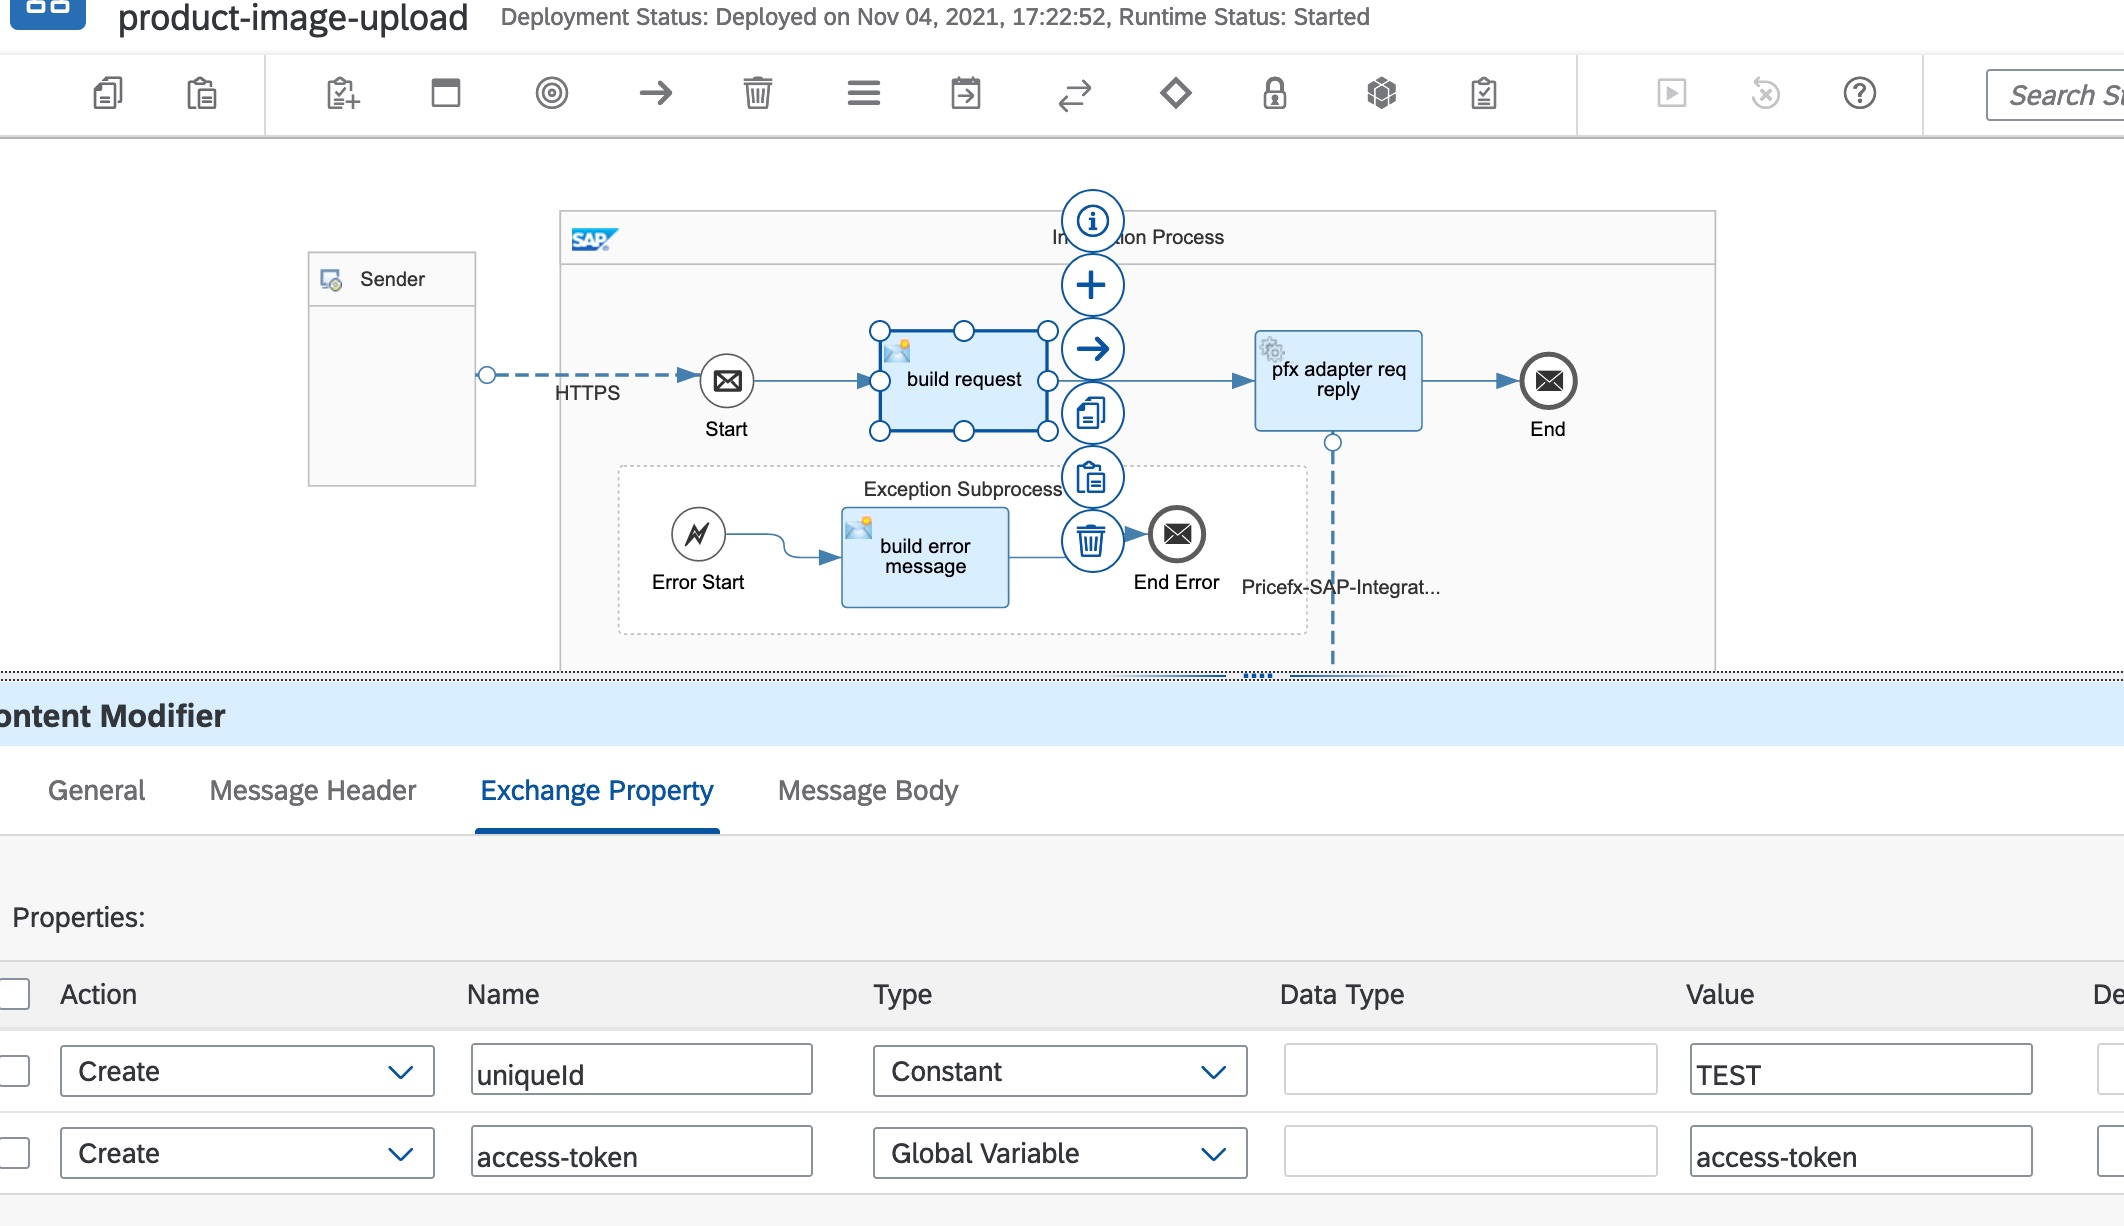Click the lock security icon in toolbar

[x=1274, y=94]
